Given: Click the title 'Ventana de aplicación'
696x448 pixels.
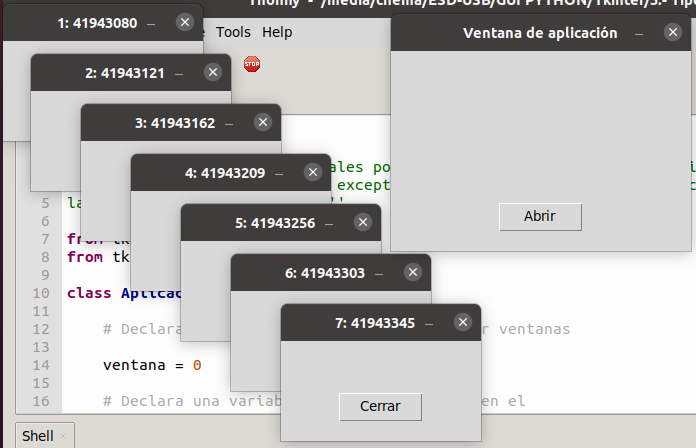Looking at the screenshot, I should click(x=540, y=33).
